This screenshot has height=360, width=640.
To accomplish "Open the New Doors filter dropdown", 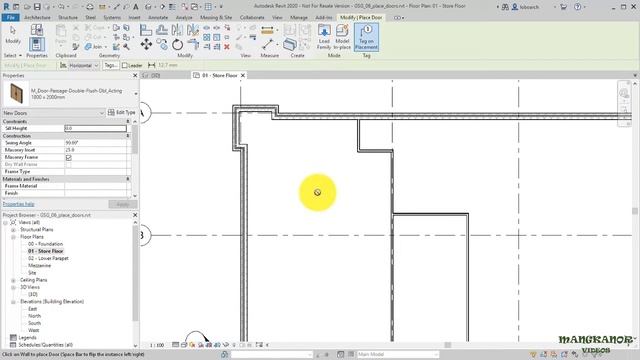I will pos(53,113).
